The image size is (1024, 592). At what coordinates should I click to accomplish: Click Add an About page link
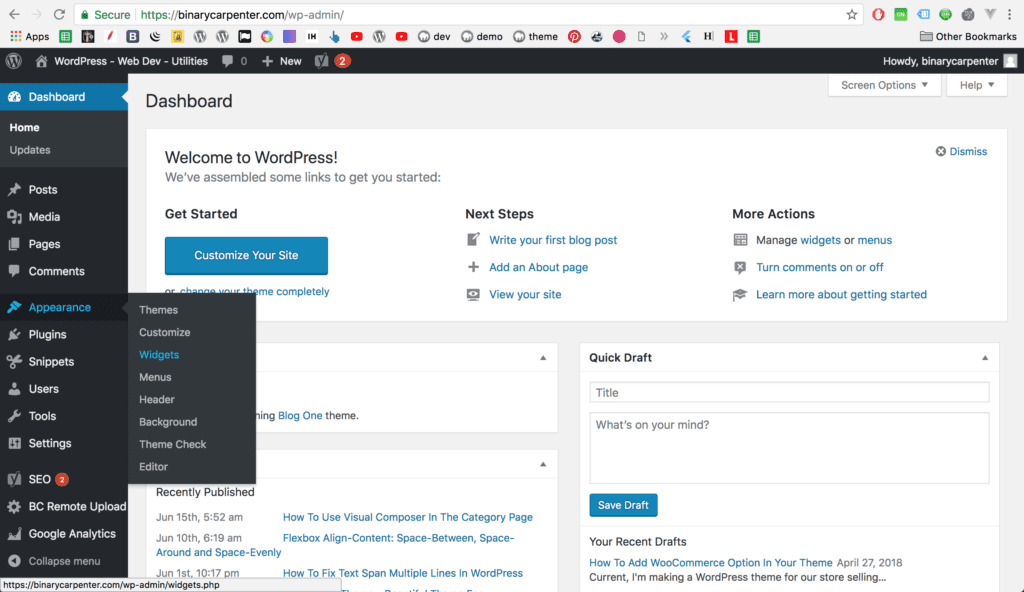tap(539, 267)
